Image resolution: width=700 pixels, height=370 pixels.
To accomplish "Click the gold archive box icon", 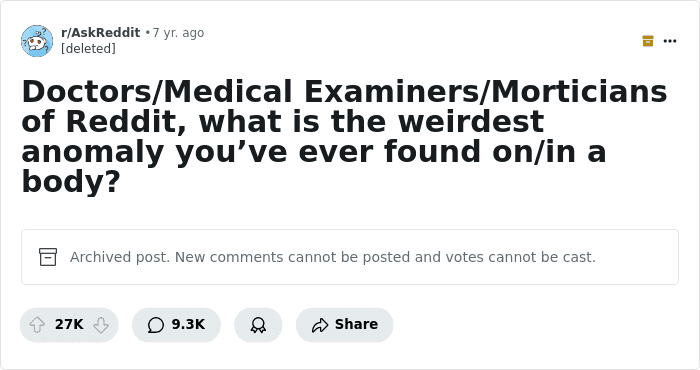I will click(648, 41).
